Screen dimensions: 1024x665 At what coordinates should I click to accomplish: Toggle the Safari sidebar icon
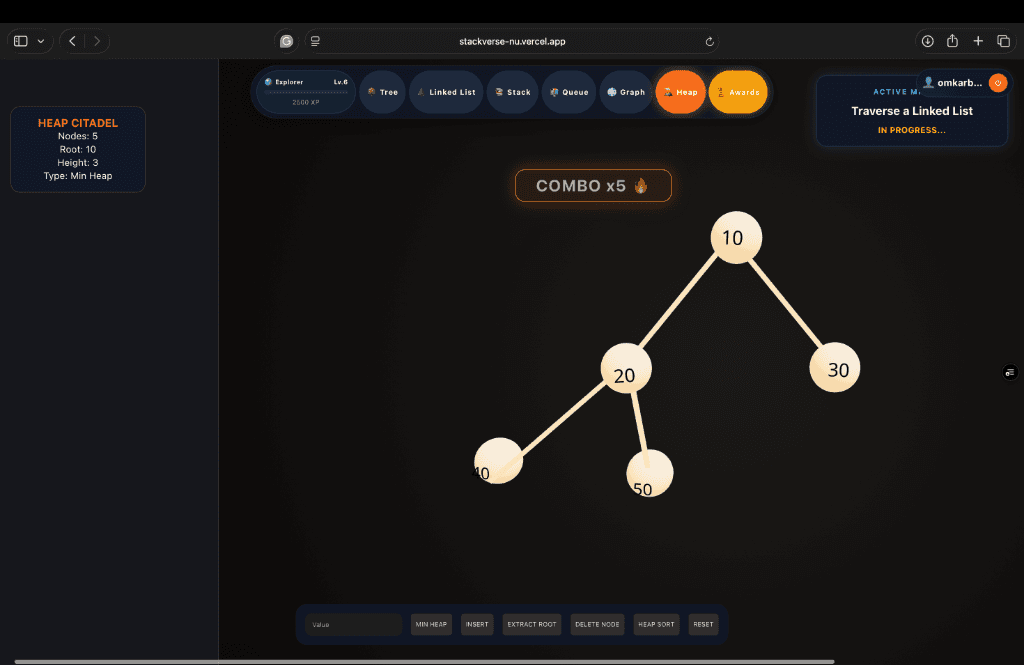coord(21,41)
